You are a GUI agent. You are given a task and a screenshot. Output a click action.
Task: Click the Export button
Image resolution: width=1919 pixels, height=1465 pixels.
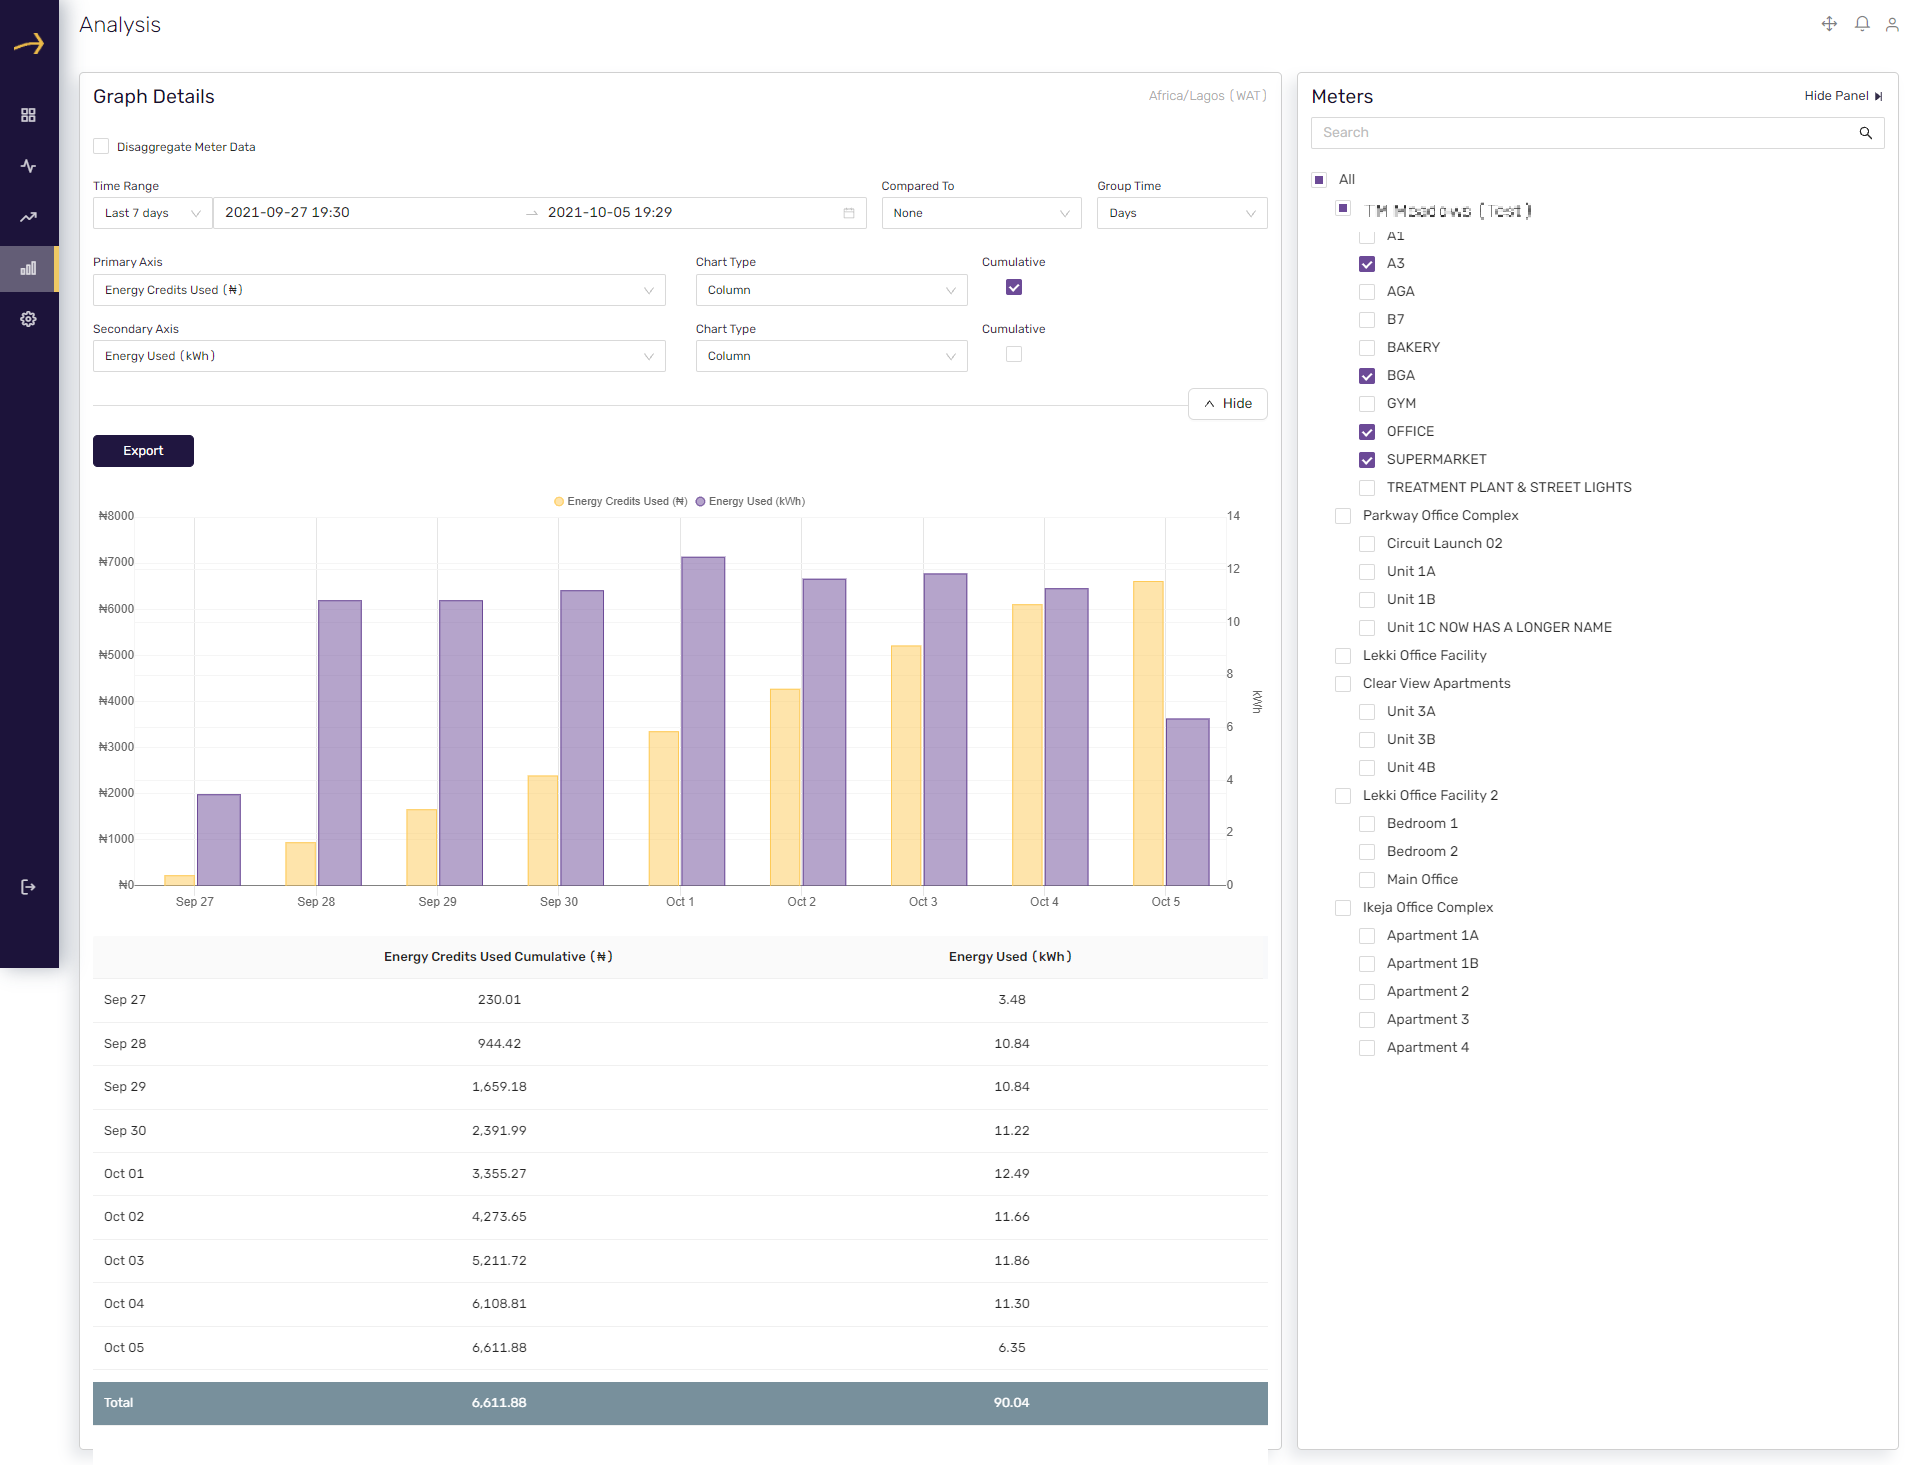click(x=143, y=451)
